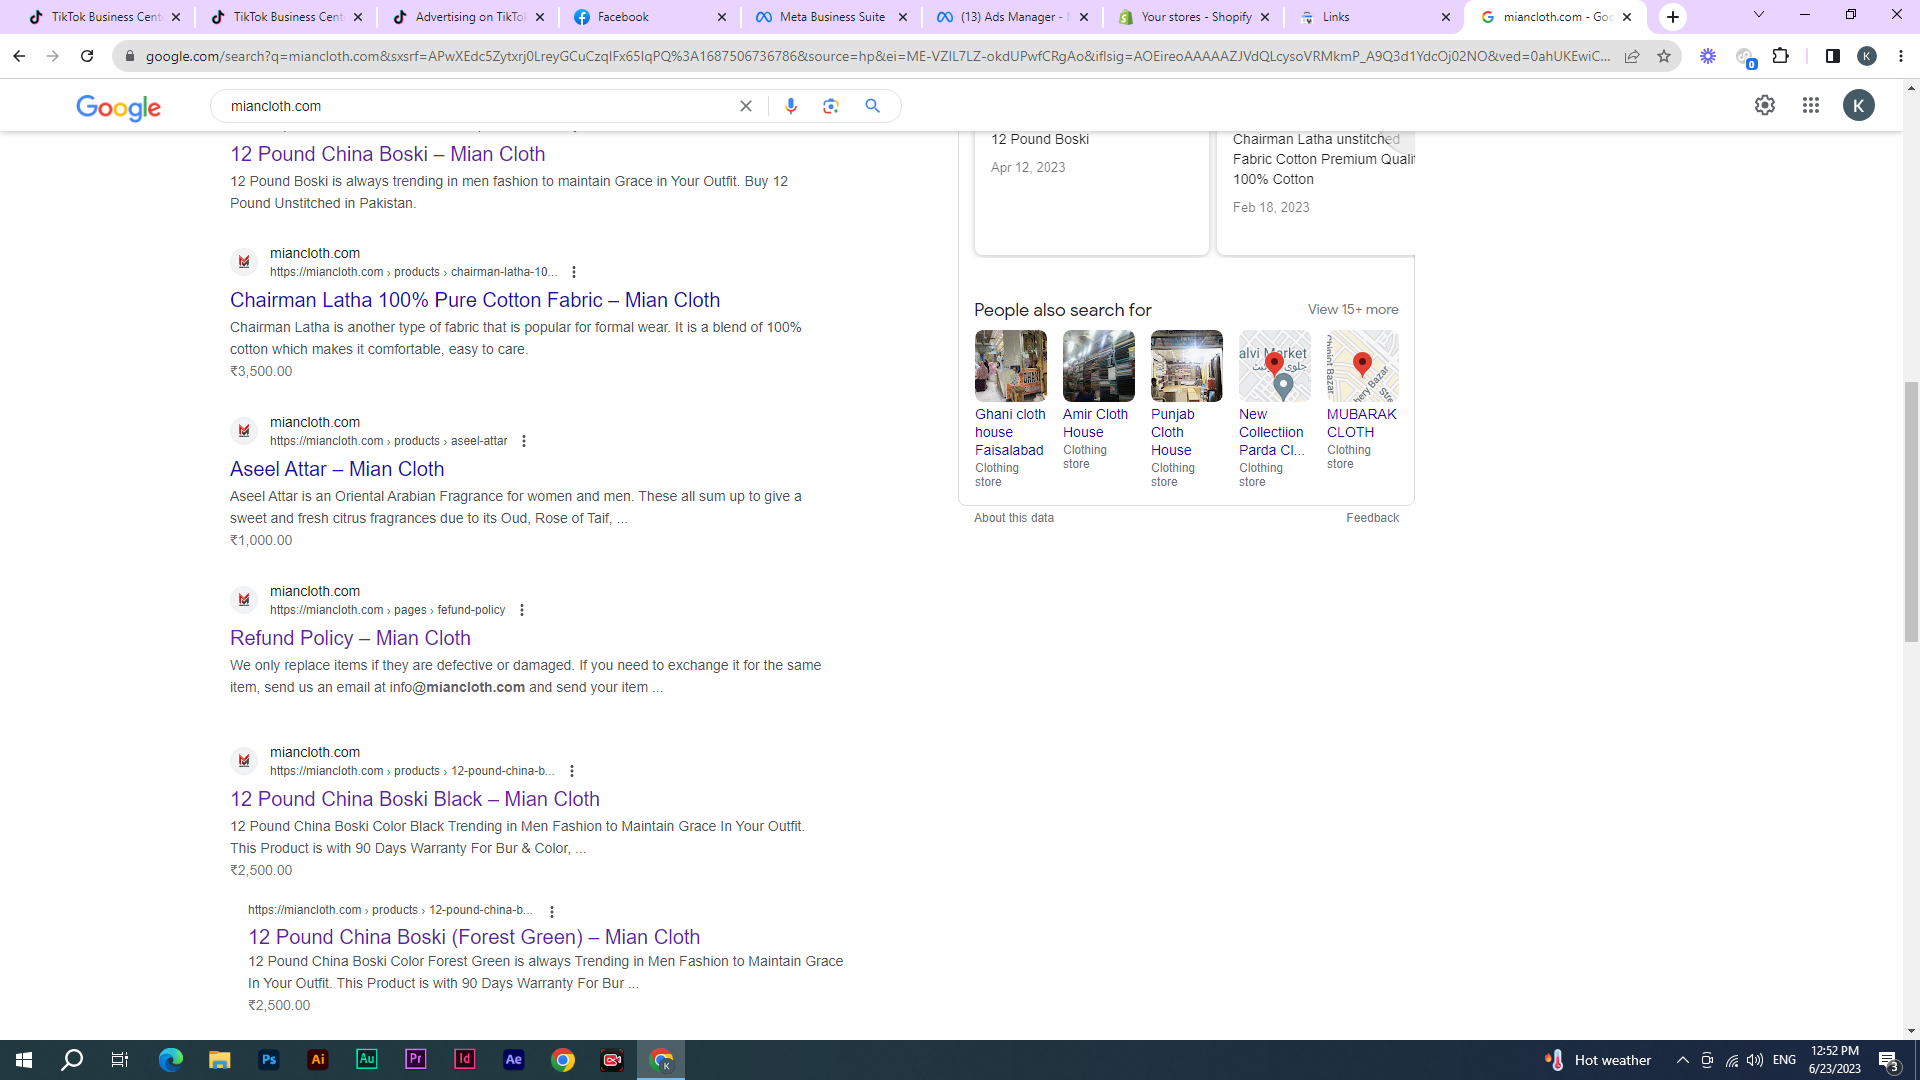Open Google quick settings gear
The height and width of the screenshot is (1080, 1920).
tap(1764, 105)
